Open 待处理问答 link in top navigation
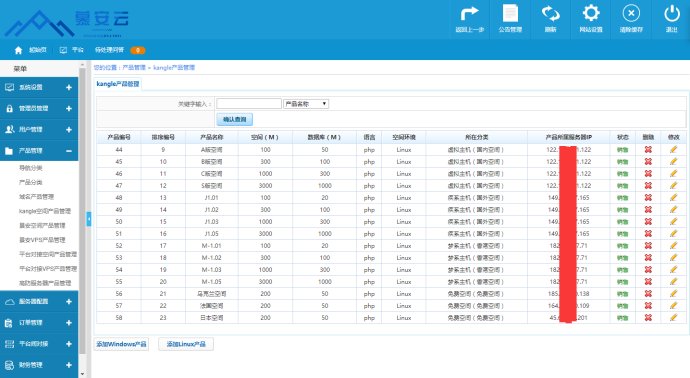Screen dimensions: 690x378 point(110,50)
